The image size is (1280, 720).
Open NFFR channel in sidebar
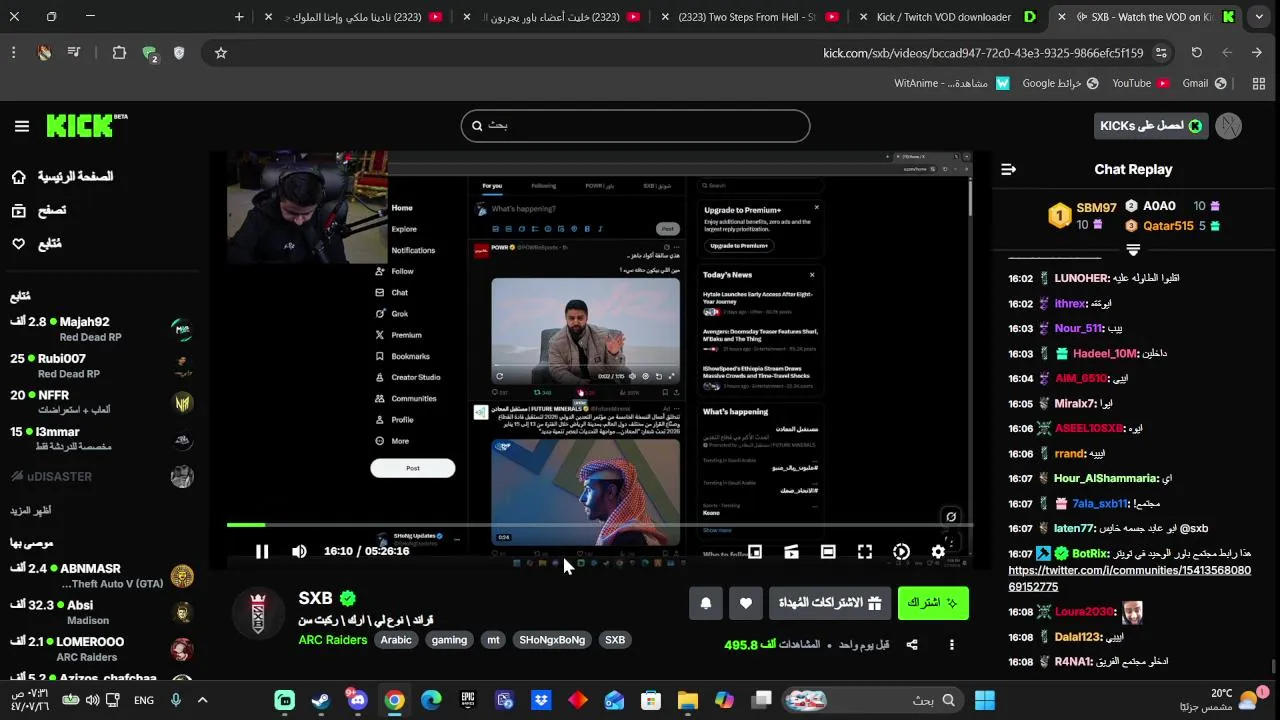[x=101, y=402]
